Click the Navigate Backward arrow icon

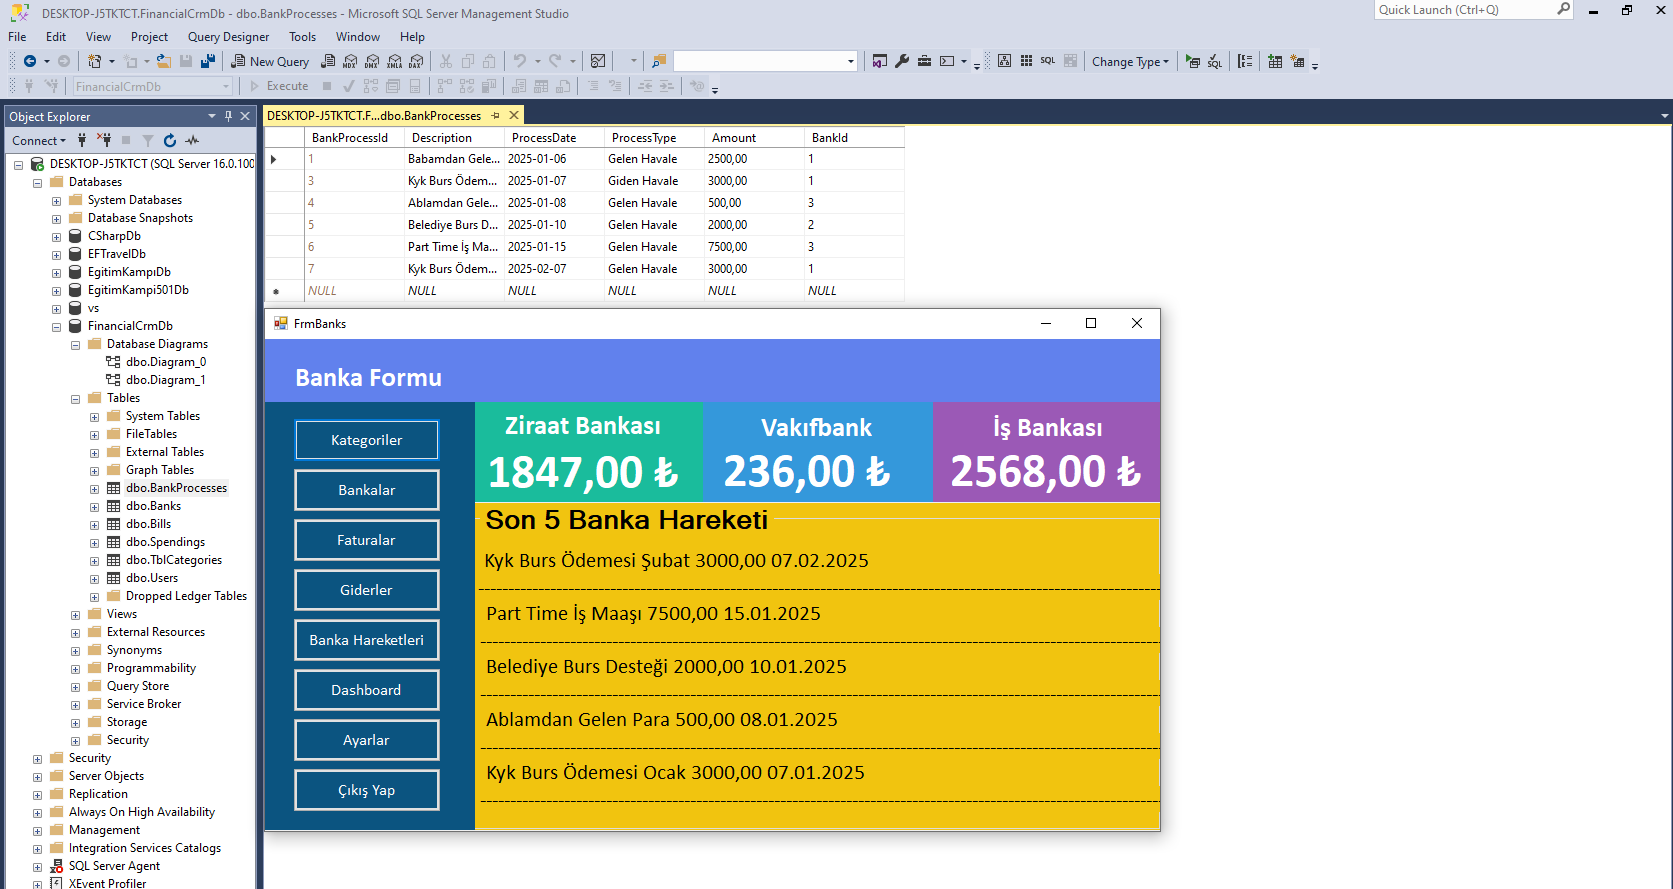pyautogui.click(x=30, y=61)
